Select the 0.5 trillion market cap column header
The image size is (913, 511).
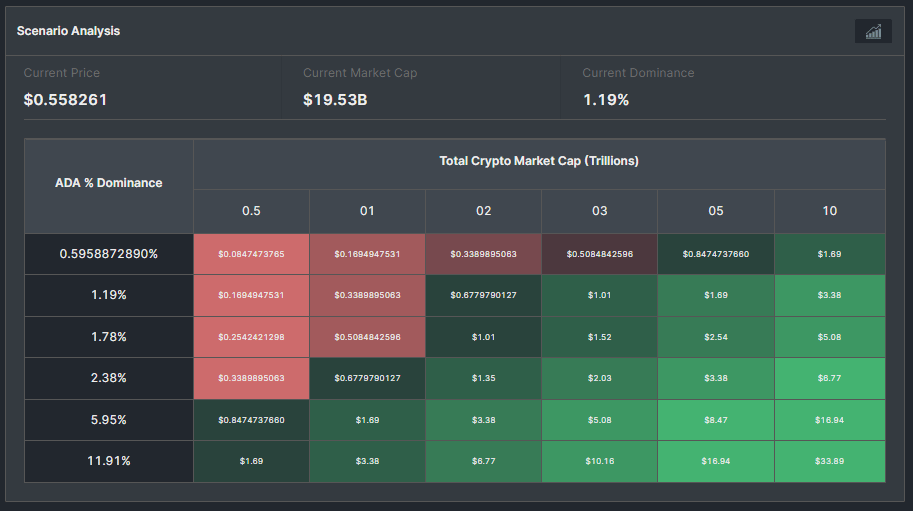pos(251,211)
